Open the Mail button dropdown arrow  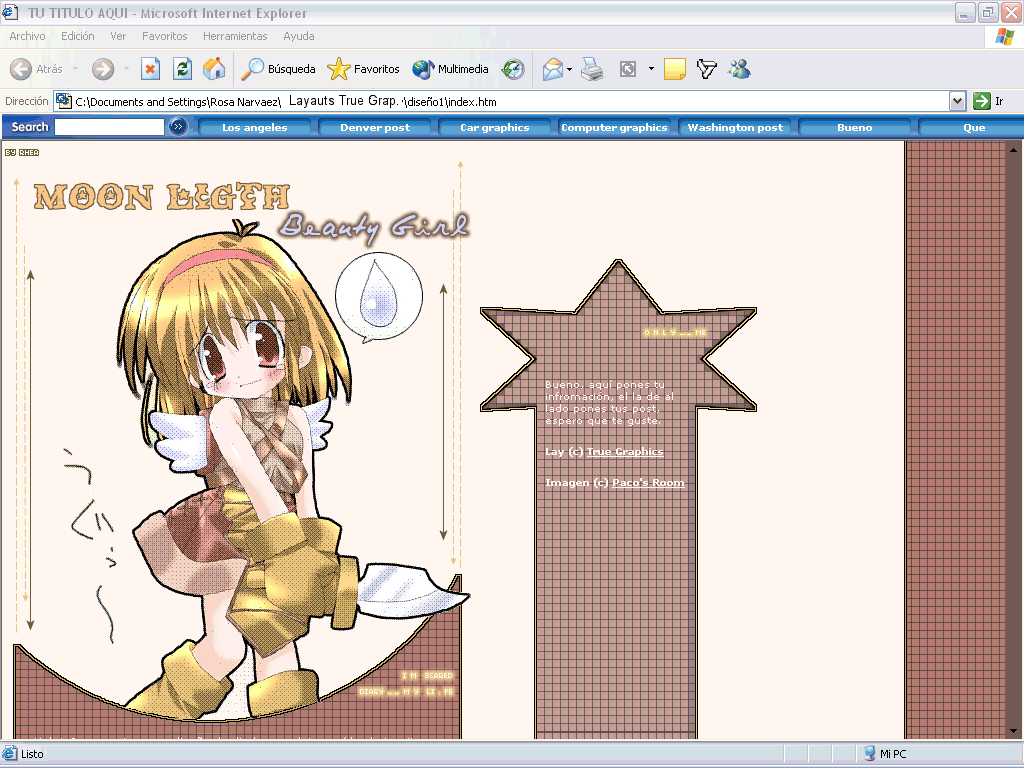(569, 69)
